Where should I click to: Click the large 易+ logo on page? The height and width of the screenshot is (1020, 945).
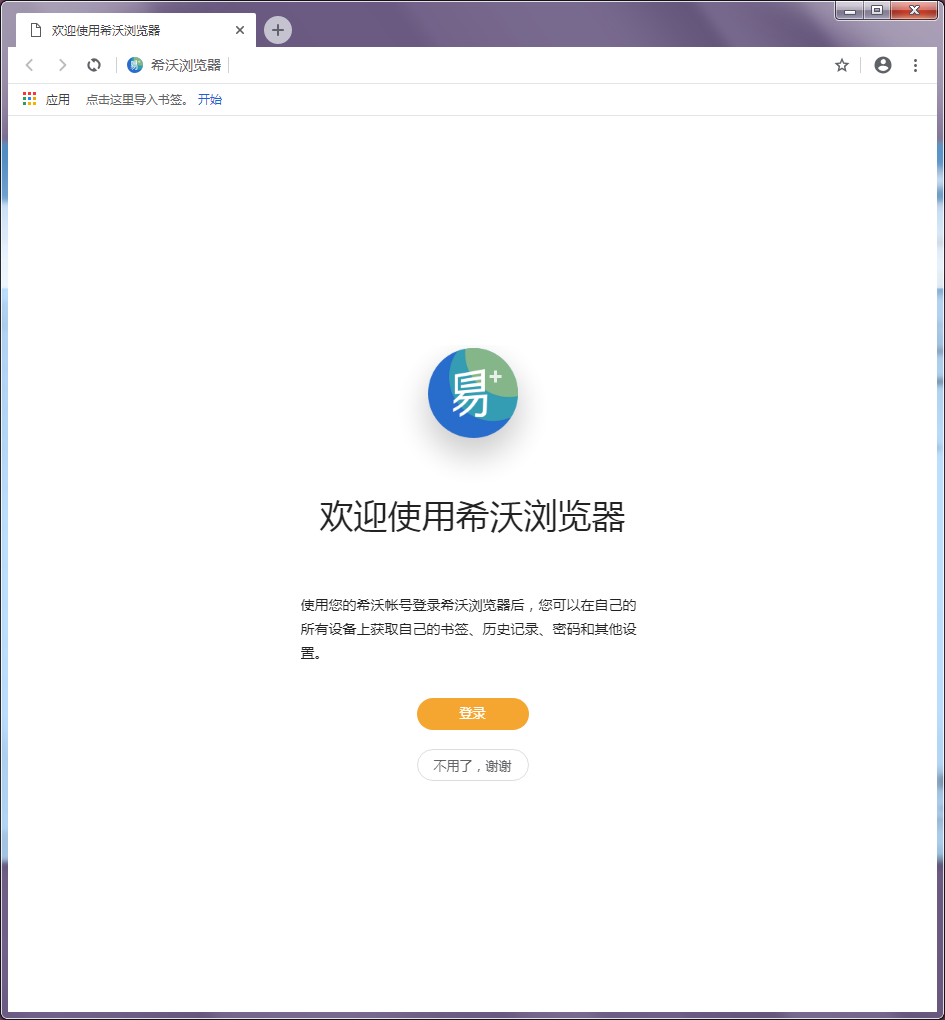click(473, 393)
